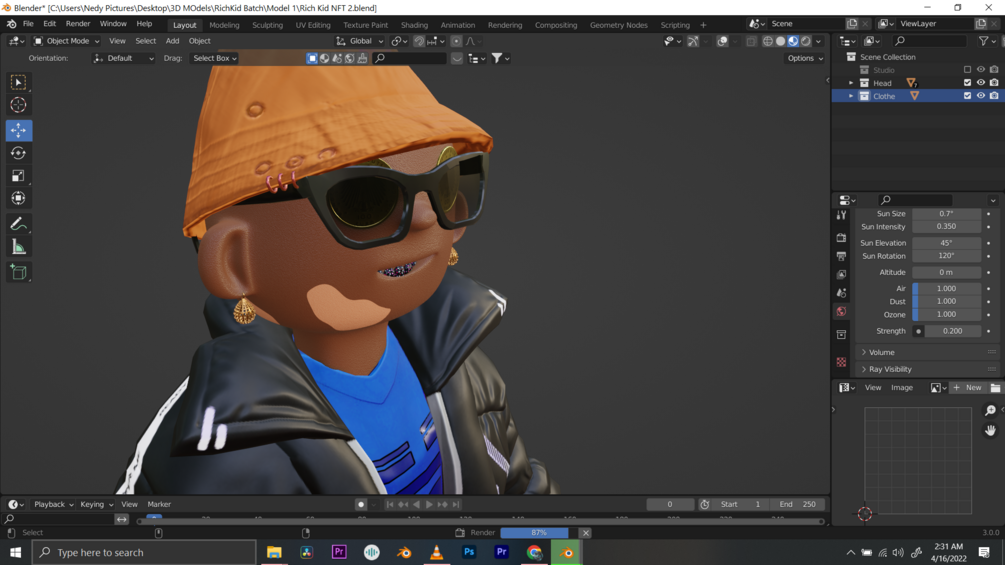The width and height of the screenshot is (1005, 565).
Task: Open the Options dropdown
Action: pyautogui.click(x=805, y=58)
